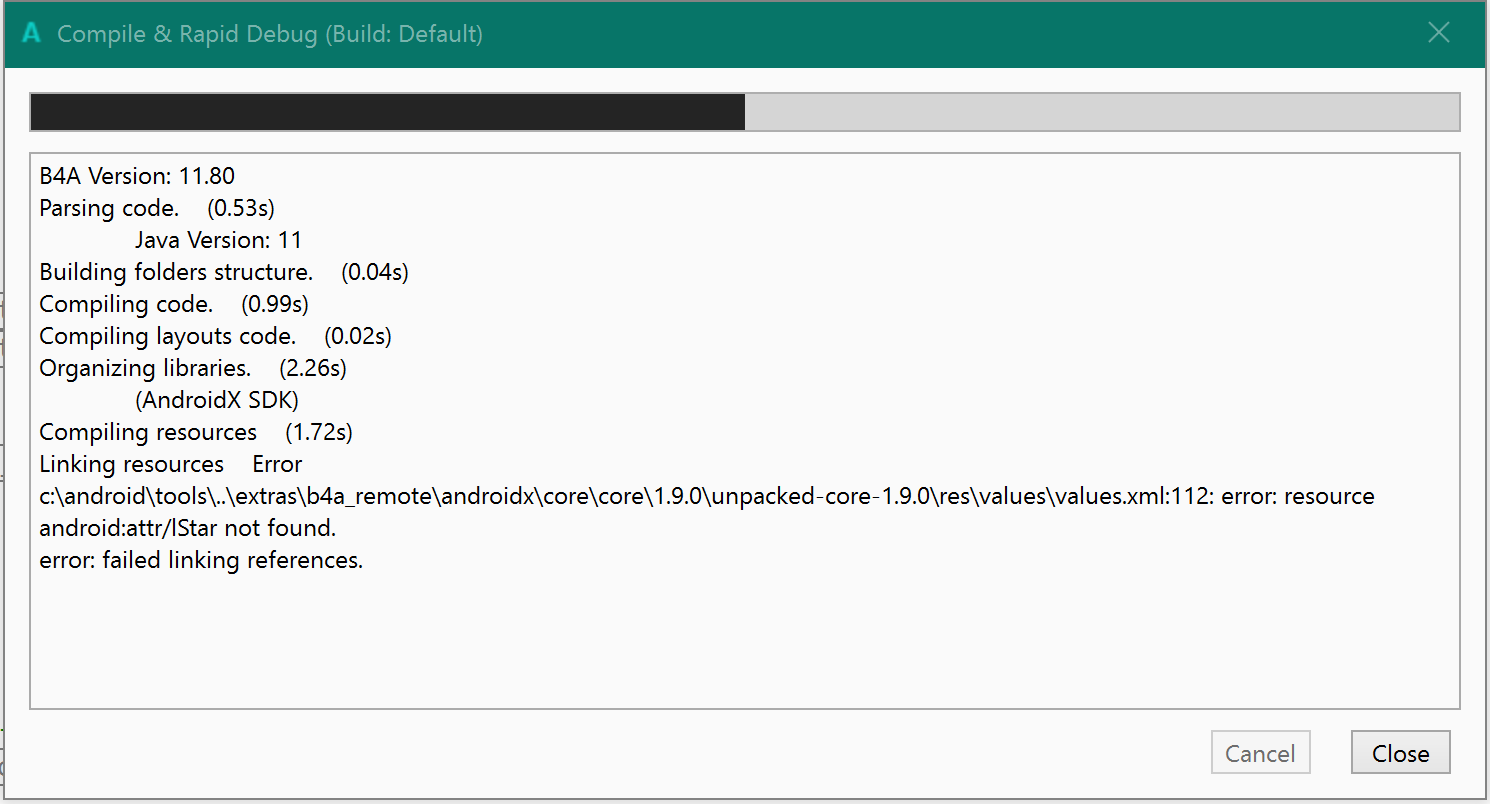Image resolution: width=1490 pixels, height=804 pixels.
Task: Select the '(AndroidX SDK)' line
Action: coord(217,401)
